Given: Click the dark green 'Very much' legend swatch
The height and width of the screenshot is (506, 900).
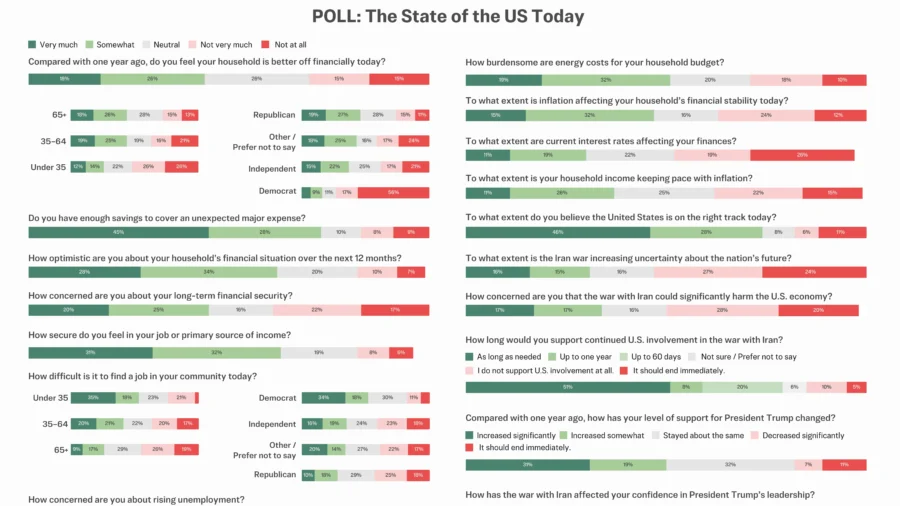Looking at the screenshot, I should [33, 45].
